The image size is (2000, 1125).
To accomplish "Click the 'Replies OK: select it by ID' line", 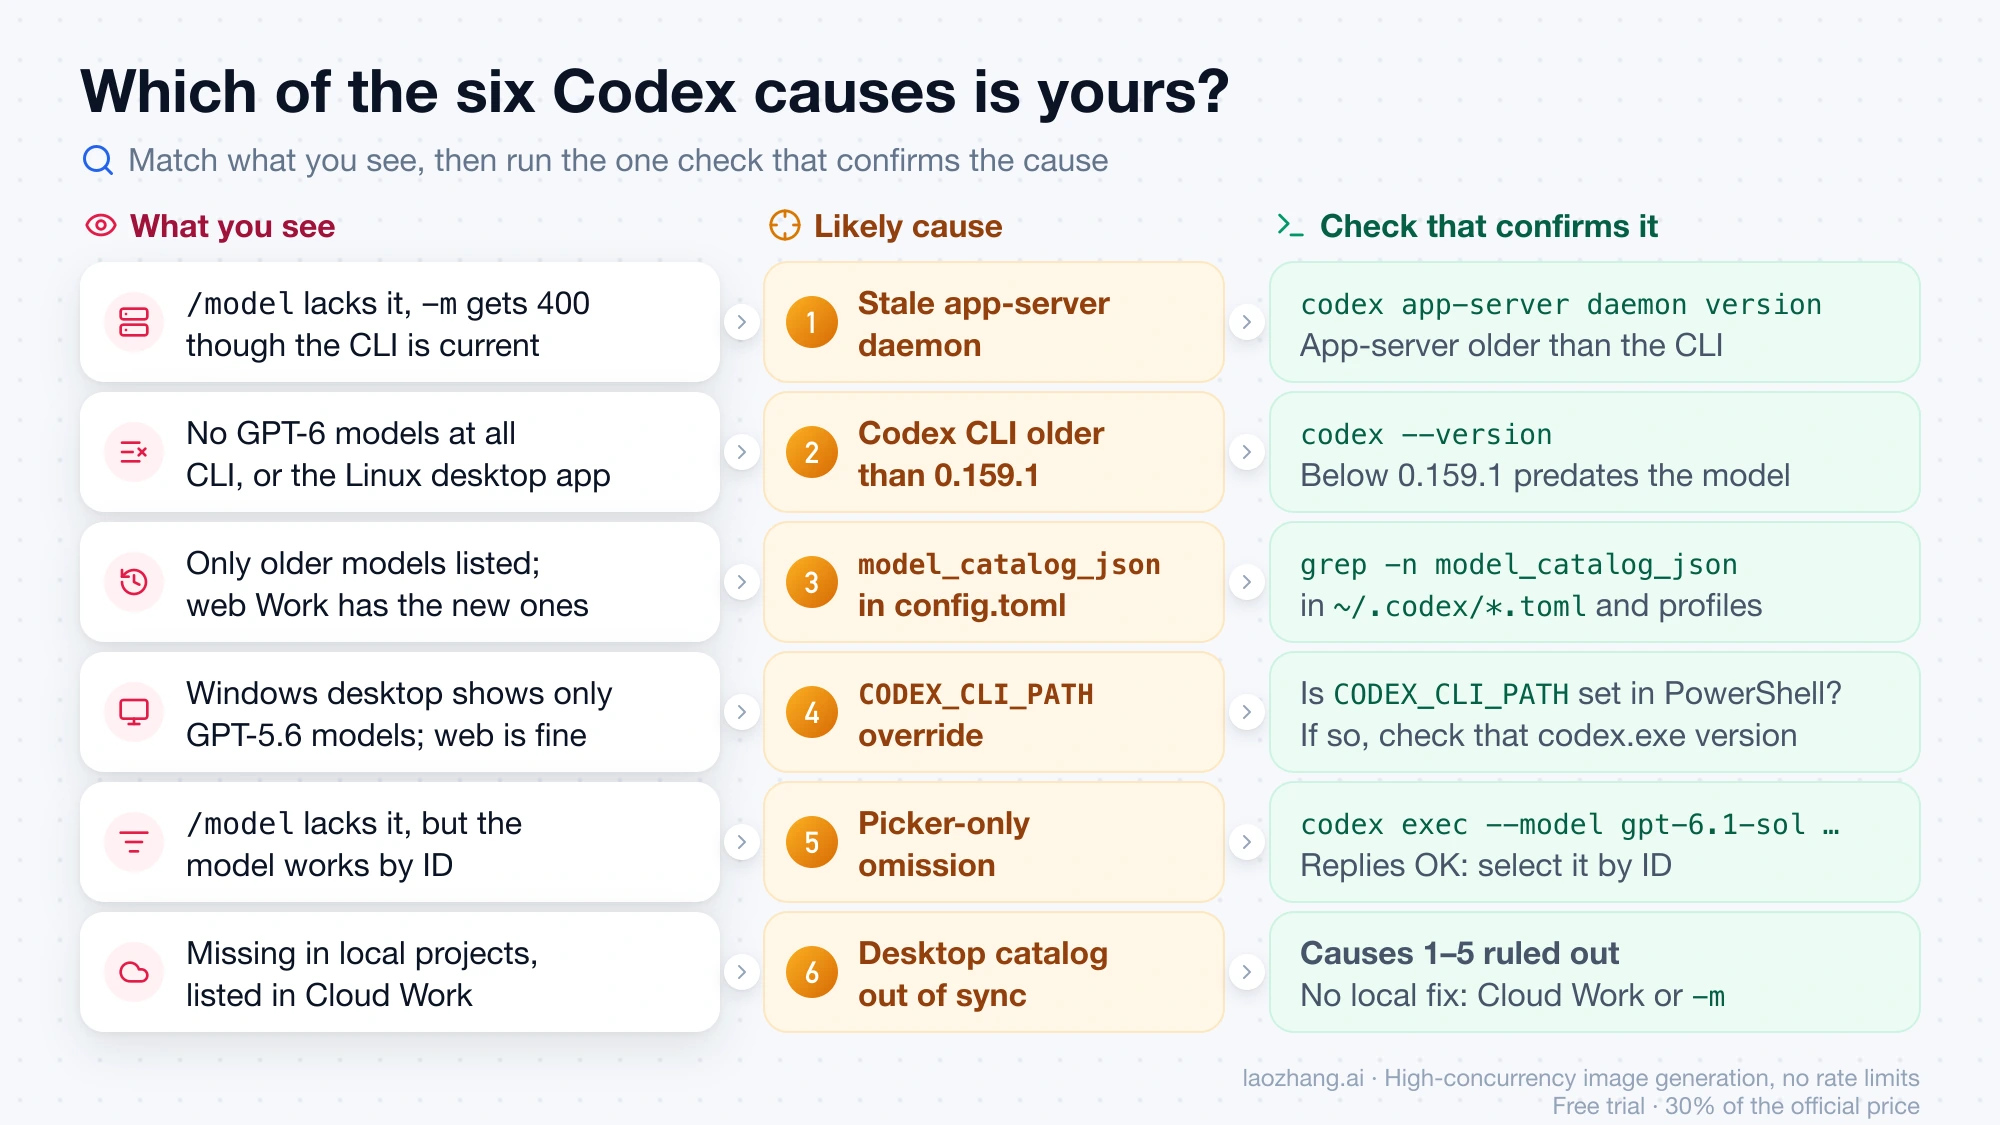I will point(1486,866).
